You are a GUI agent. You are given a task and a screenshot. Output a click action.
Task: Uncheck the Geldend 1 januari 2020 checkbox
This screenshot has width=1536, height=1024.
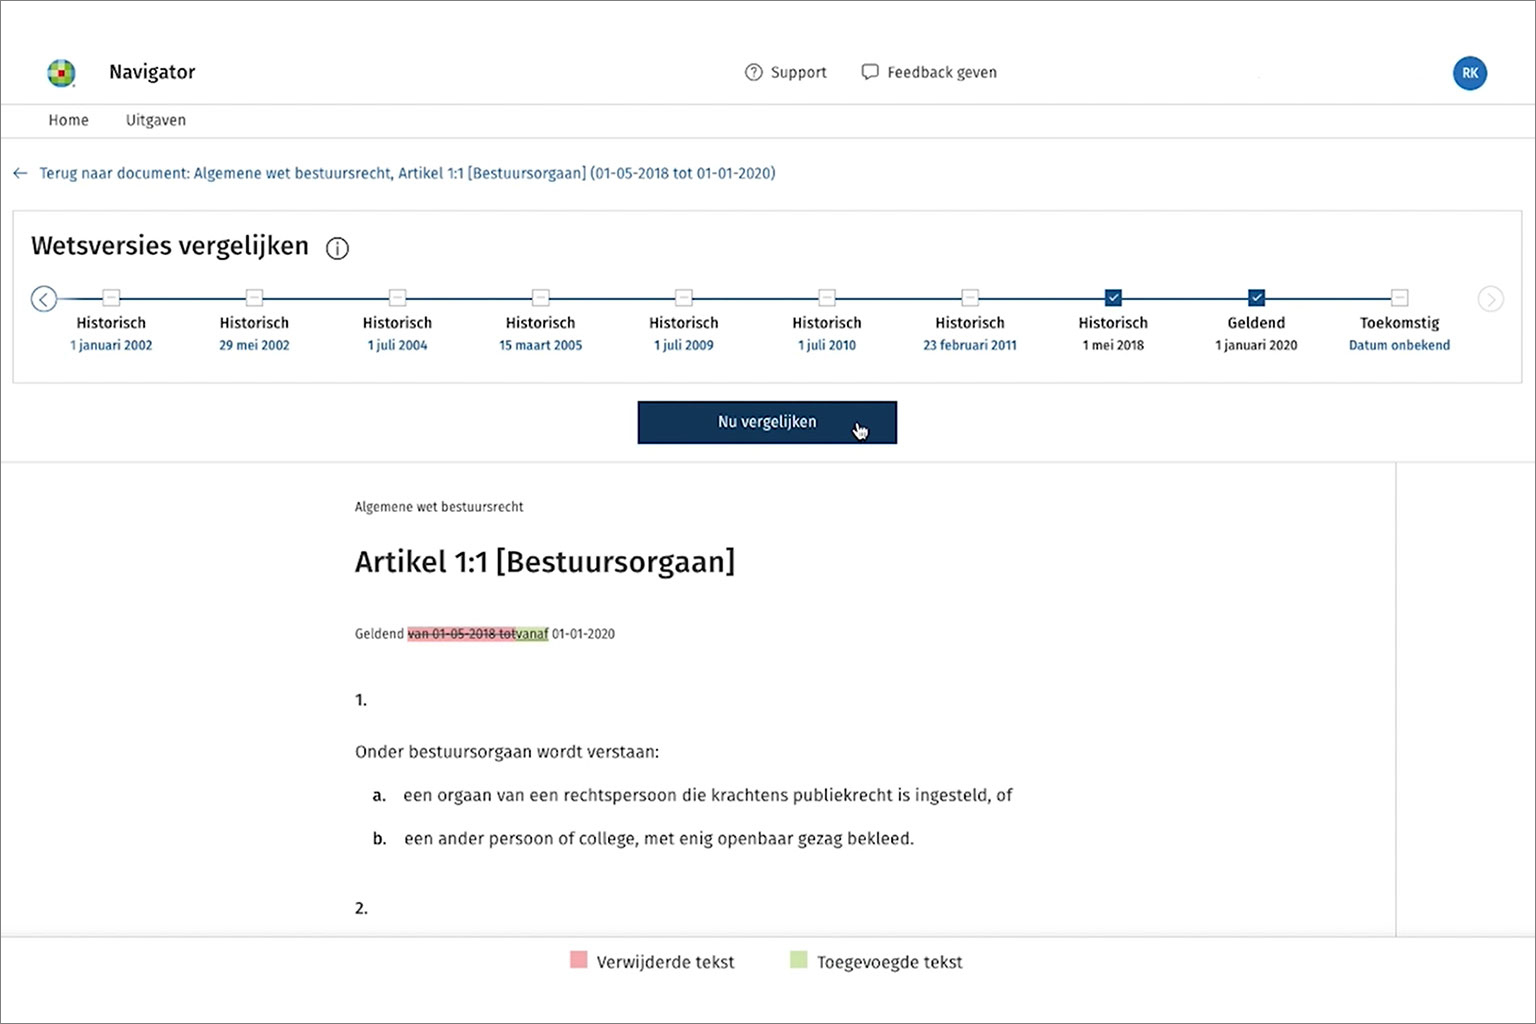pos(1256,298)
